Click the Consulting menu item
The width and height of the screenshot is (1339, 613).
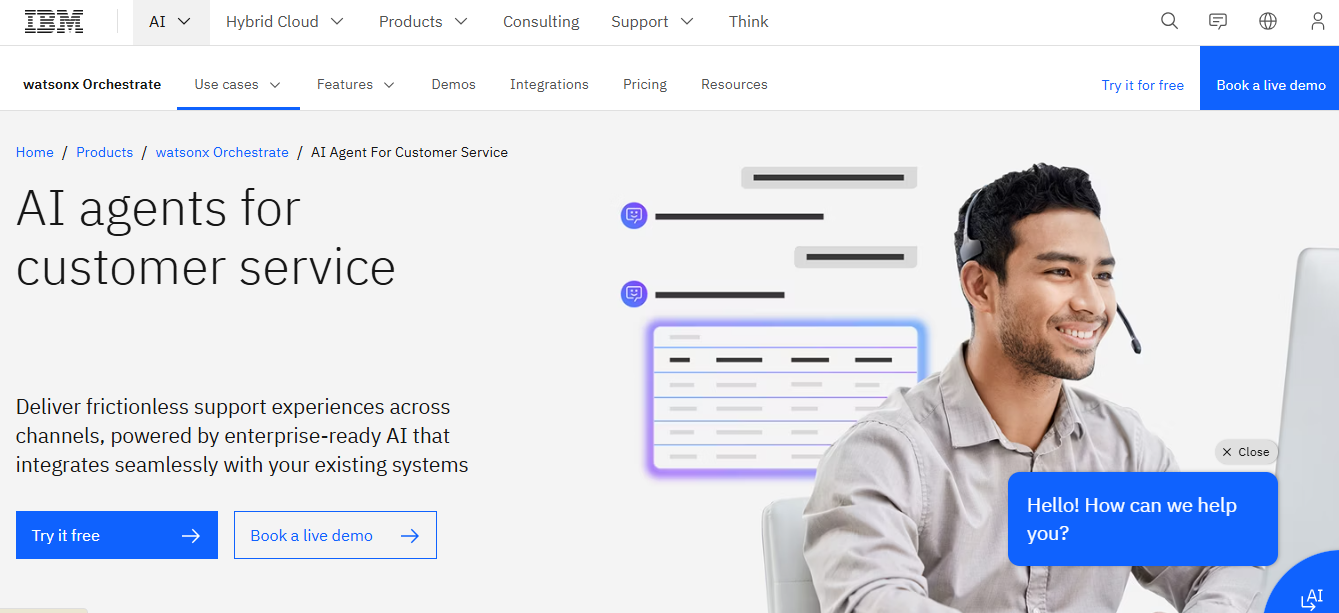(541, 21)
